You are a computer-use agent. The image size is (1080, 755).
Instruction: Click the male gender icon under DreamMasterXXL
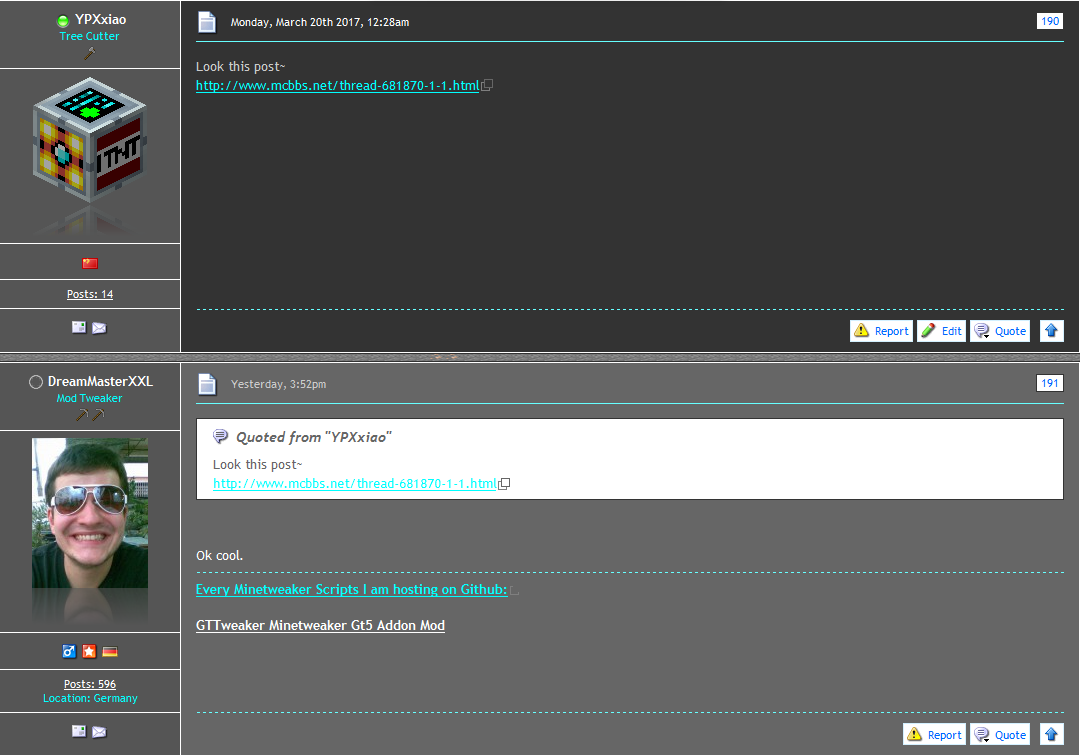(69, 652)
